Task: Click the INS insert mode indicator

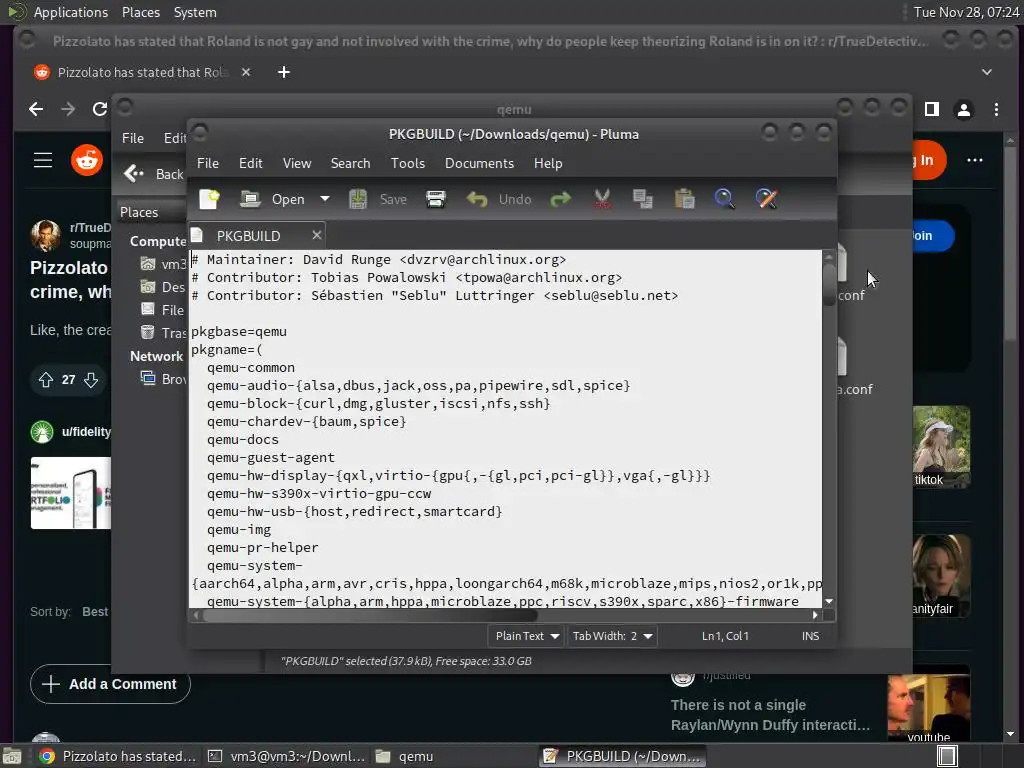Action: click(x=810, y=636)
